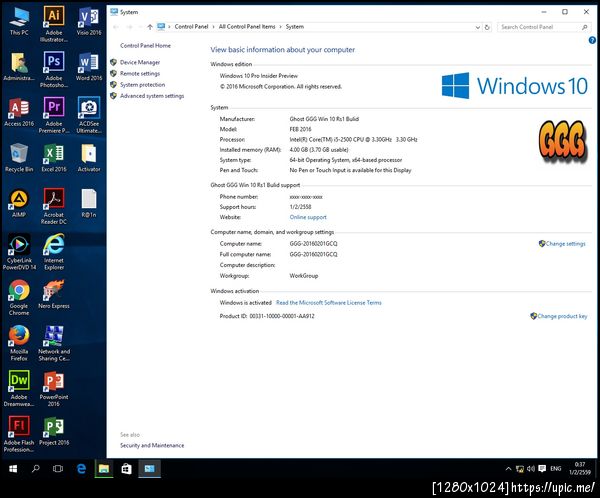Viewport: 600px width, 498px height.
Task: Open Project 2016 desktop shortcut
Action: [54, 431]
